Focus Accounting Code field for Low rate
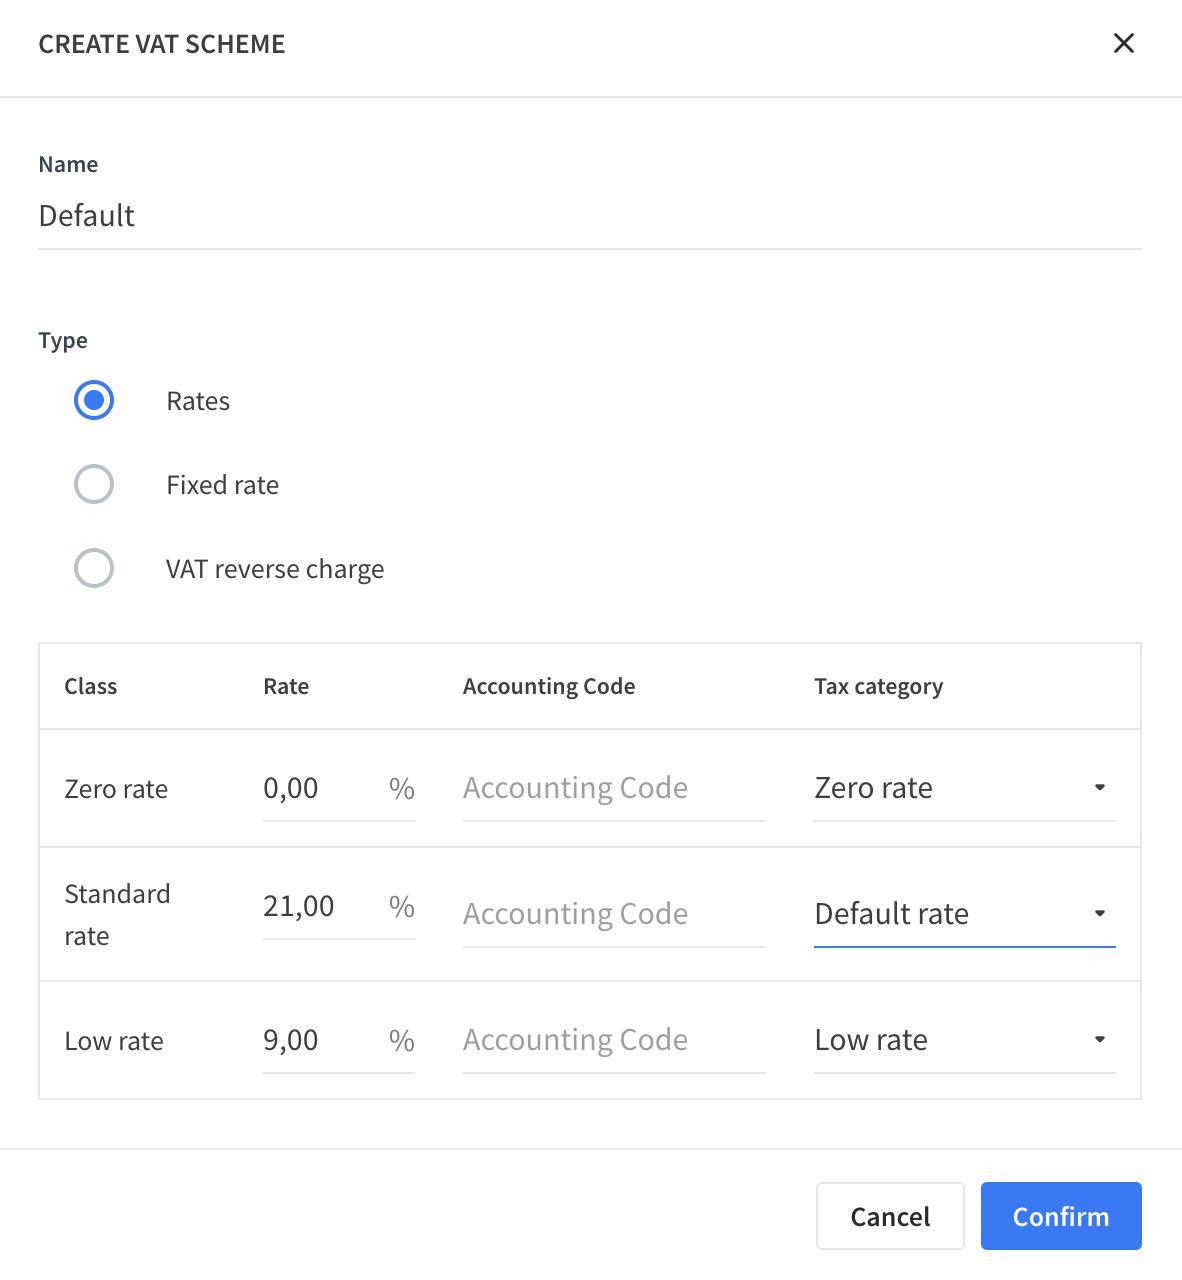This screenshot has height=1280, width=1182. pos(614,1041)
